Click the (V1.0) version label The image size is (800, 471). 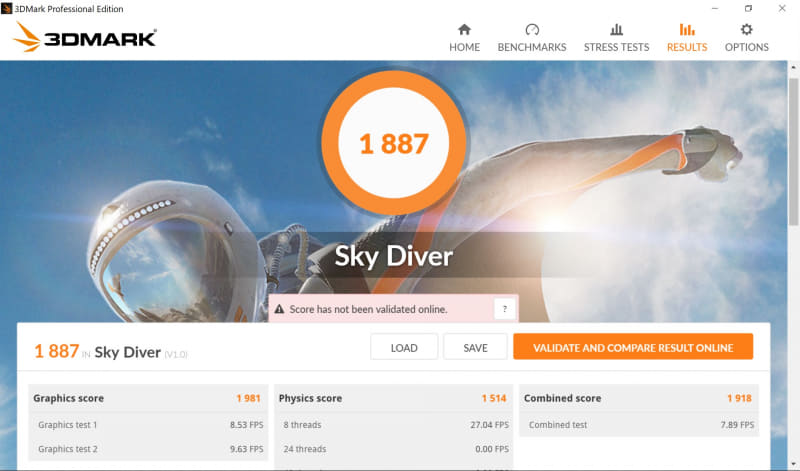(176, 354)
